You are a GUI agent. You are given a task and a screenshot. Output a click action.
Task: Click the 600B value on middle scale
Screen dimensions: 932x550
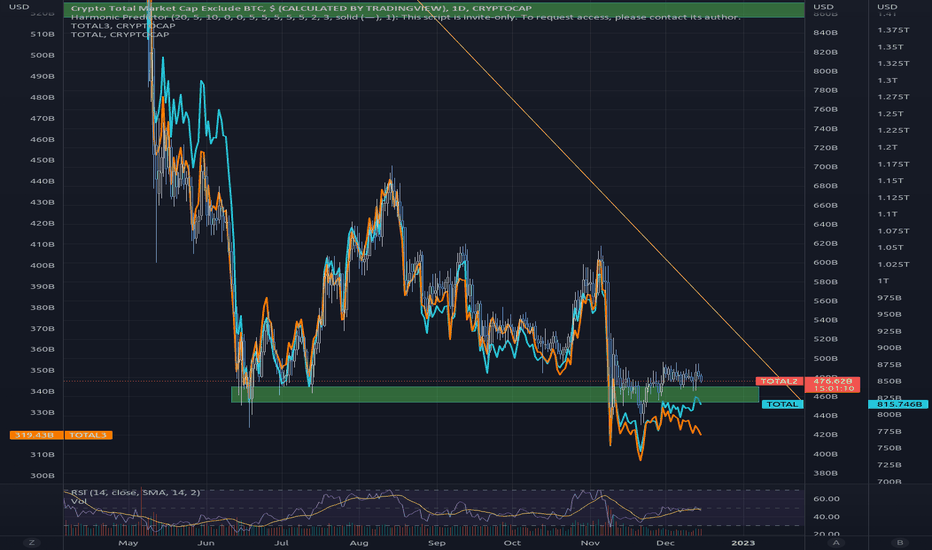pos(826,262)
